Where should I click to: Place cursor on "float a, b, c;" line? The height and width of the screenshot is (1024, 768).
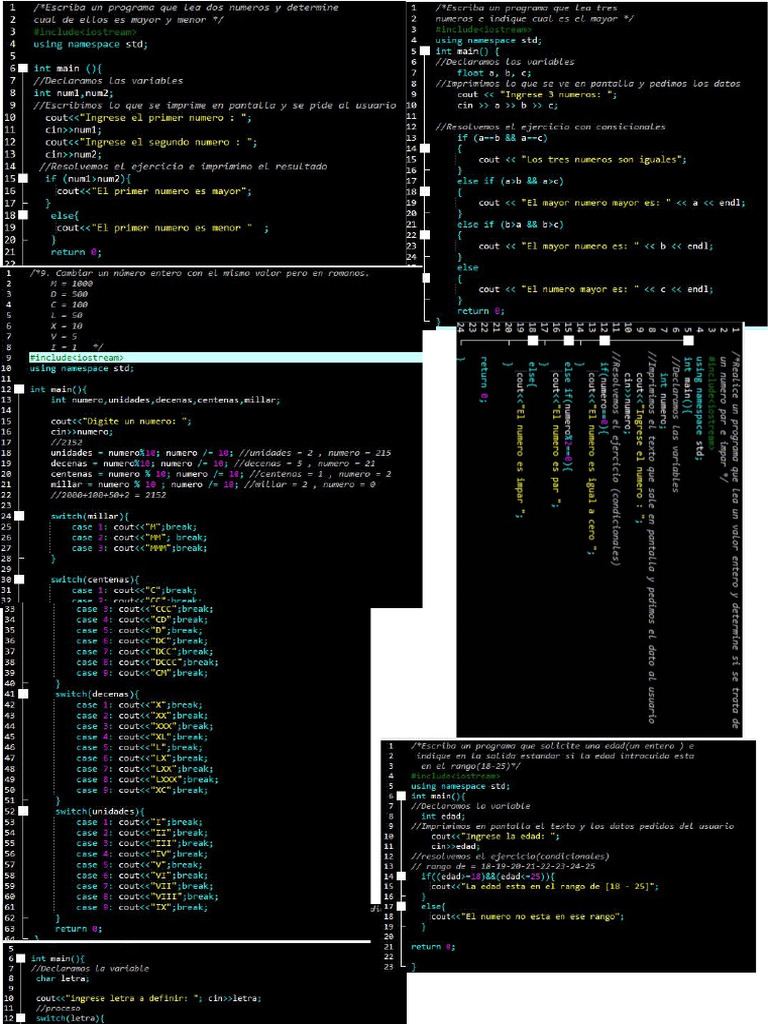click(490, 72)
